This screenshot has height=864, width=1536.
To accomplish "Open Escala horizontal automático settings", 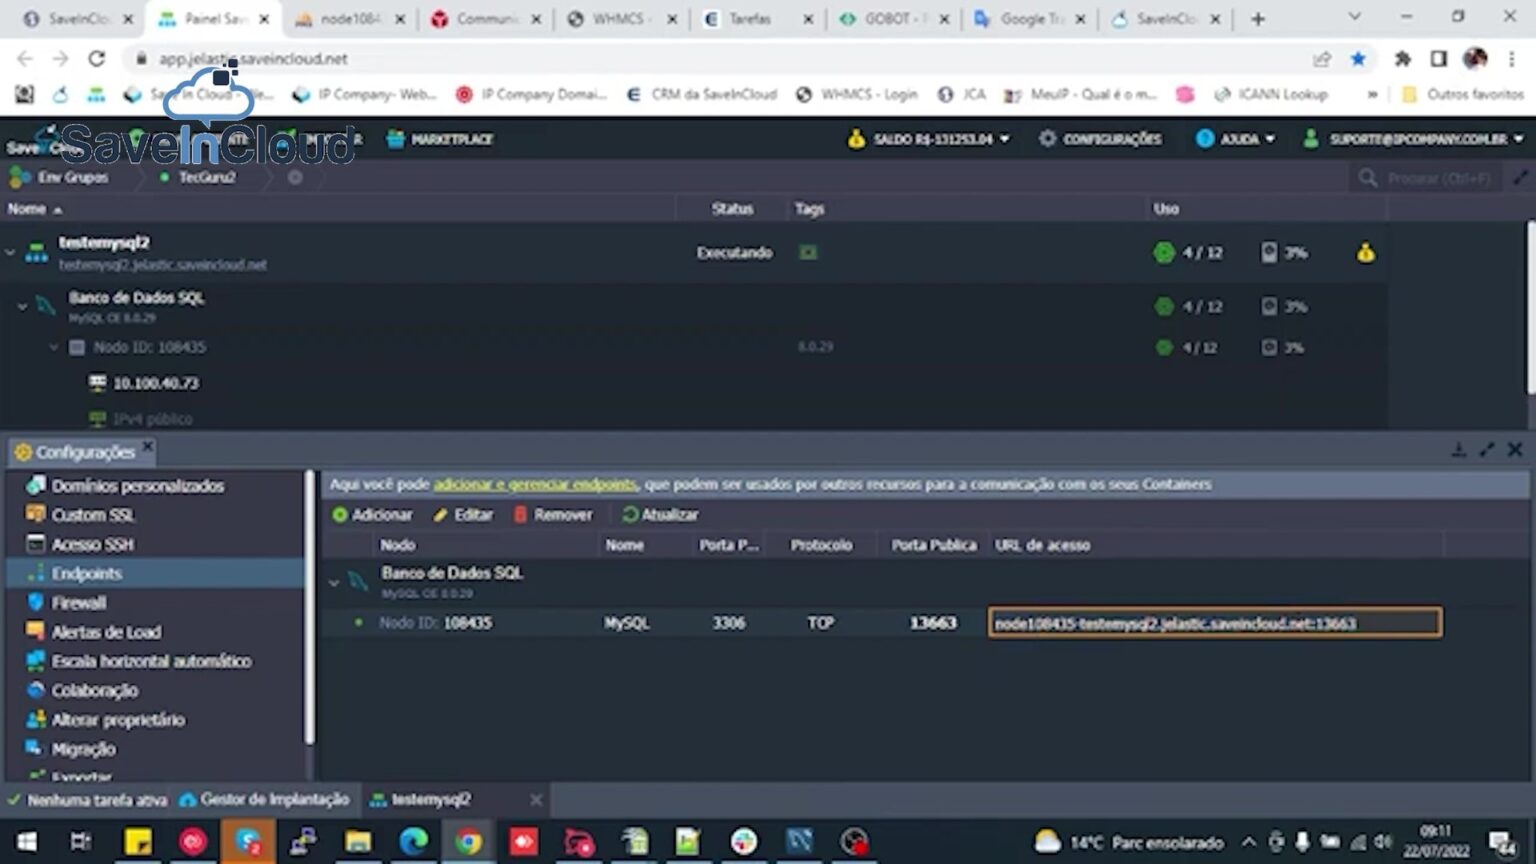I will click(x=150, y=660).
